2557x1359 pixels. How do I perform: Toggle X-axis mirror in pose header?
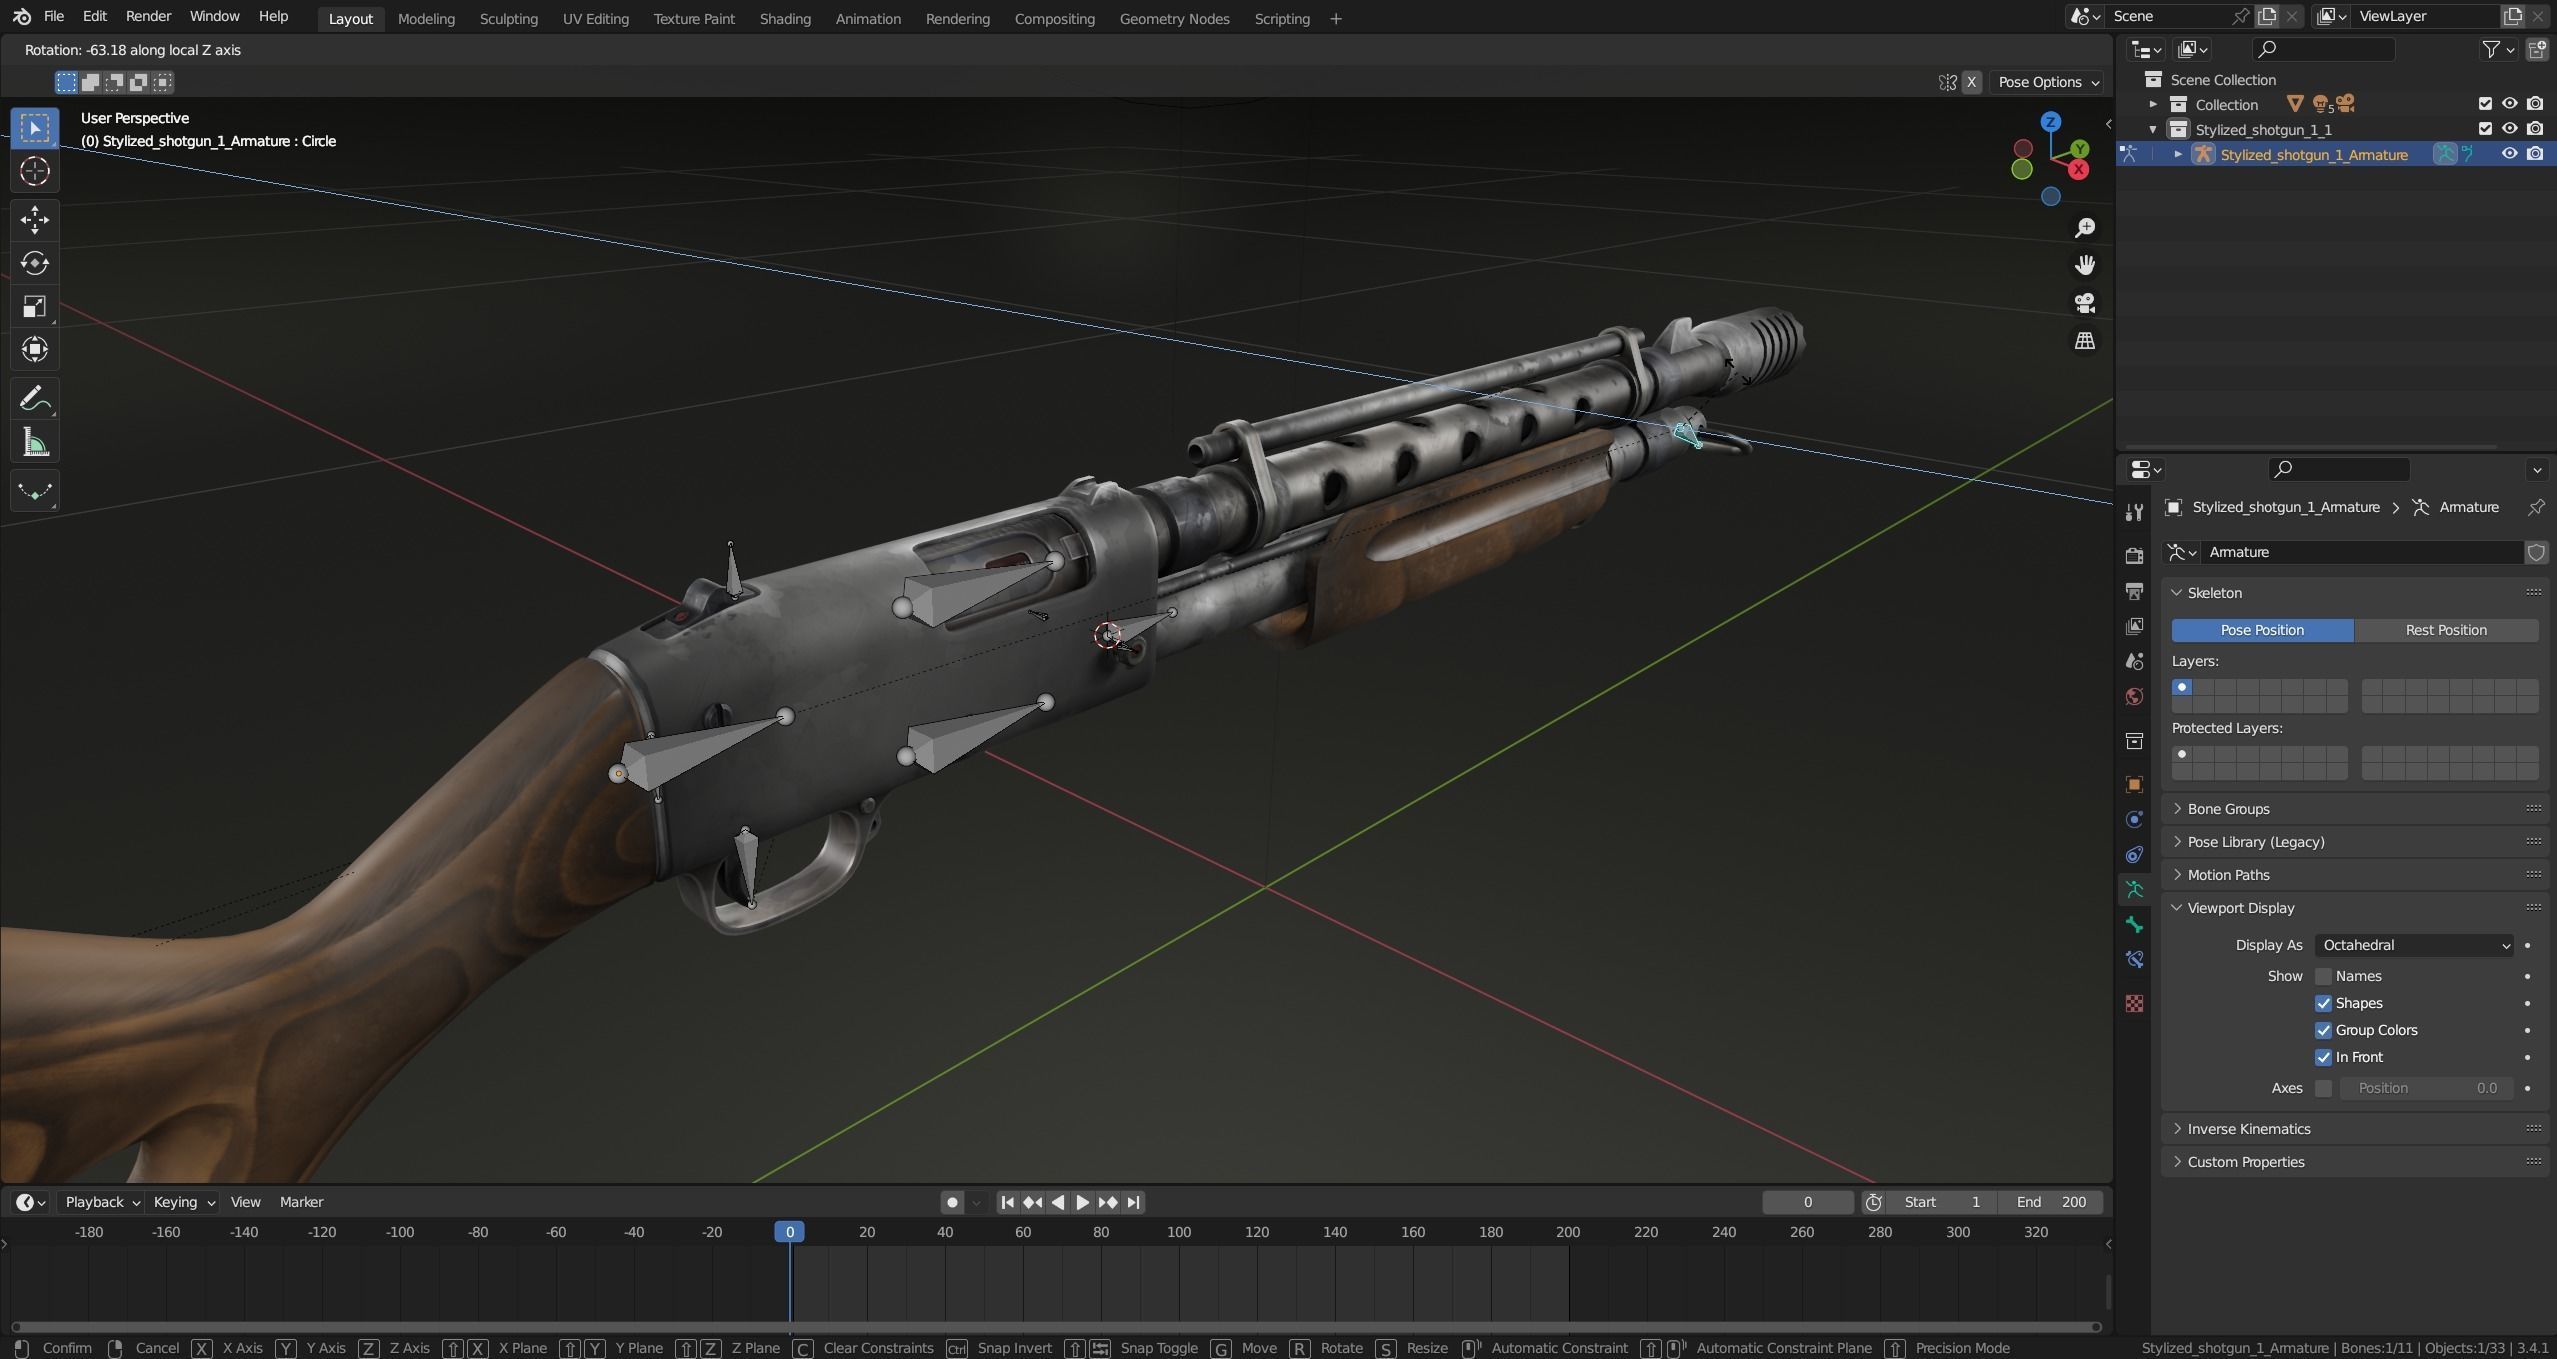pyautogui.click(x=1971, y=82)
